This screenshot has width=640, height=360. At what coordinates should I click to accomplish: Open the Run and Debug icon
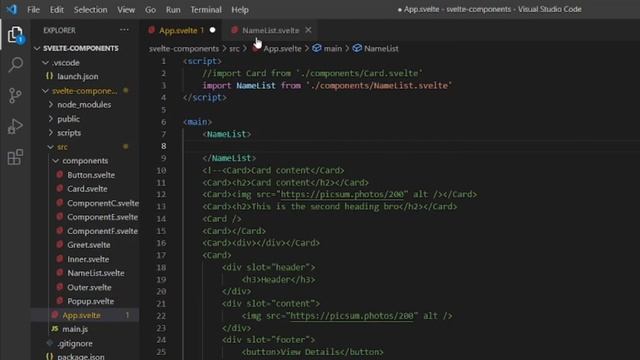[x=15, y=126]
